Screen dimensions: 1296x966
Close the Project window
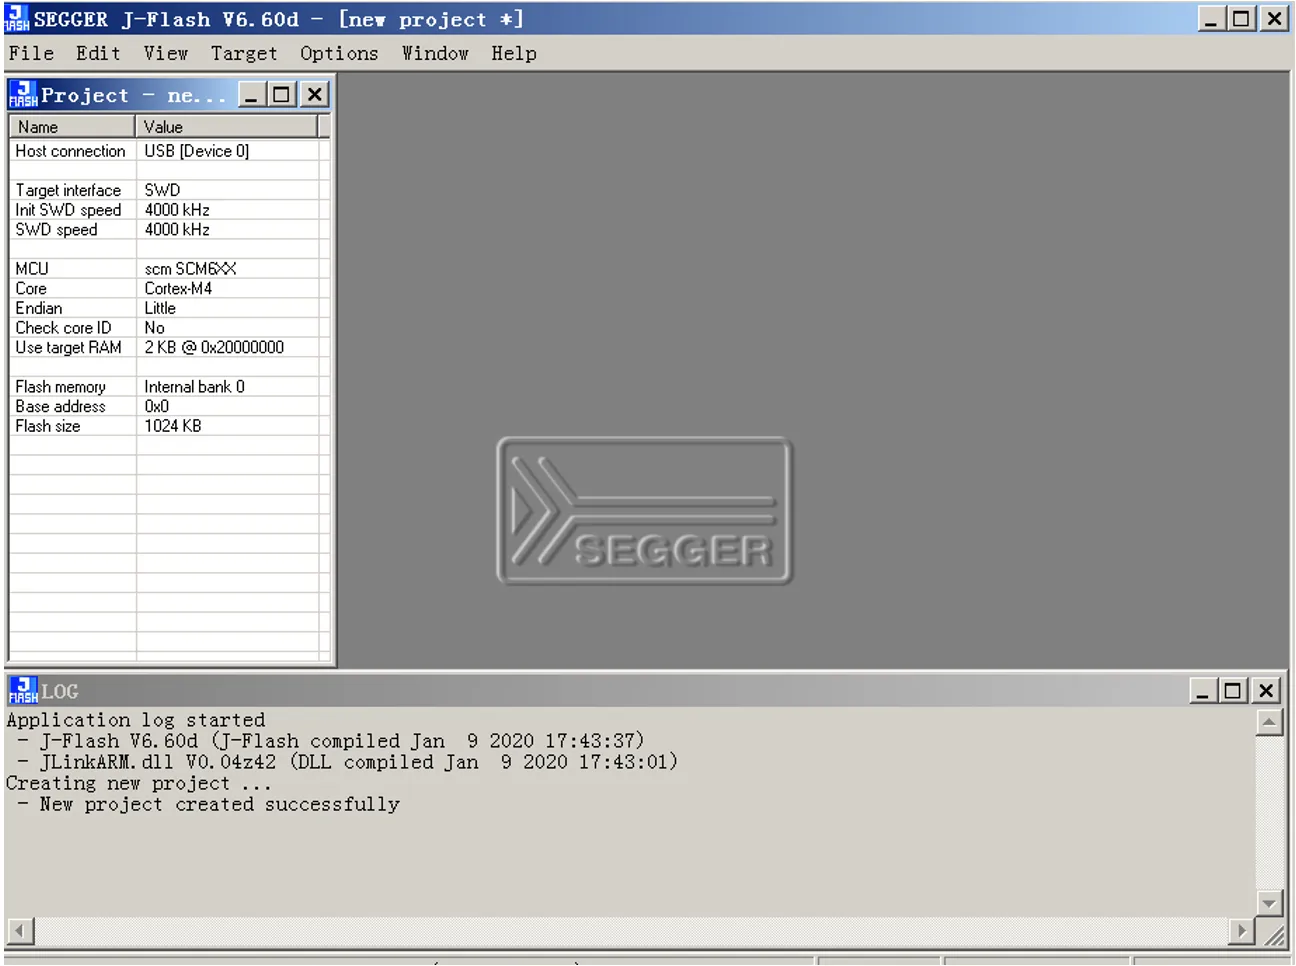tap(314, 95)
